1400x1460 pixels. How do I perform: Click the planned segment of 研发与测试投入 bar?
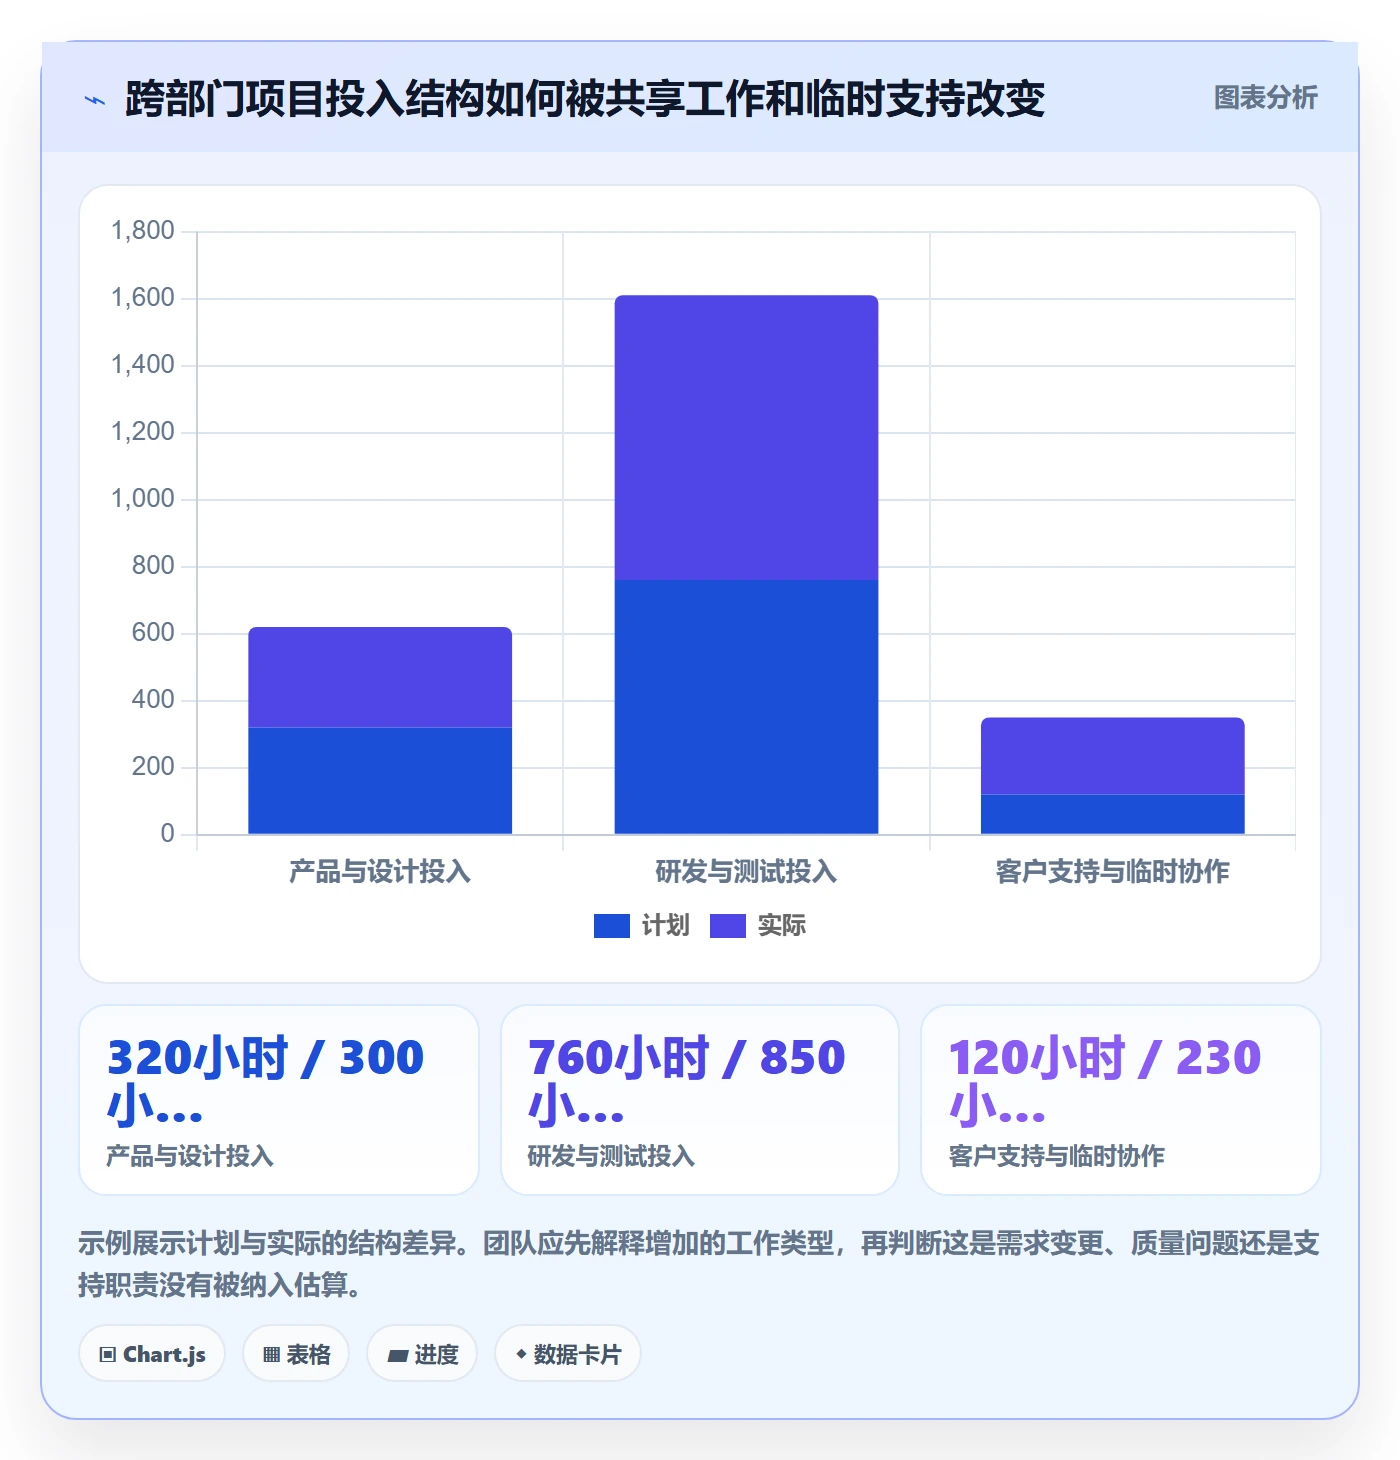[746, 707]
